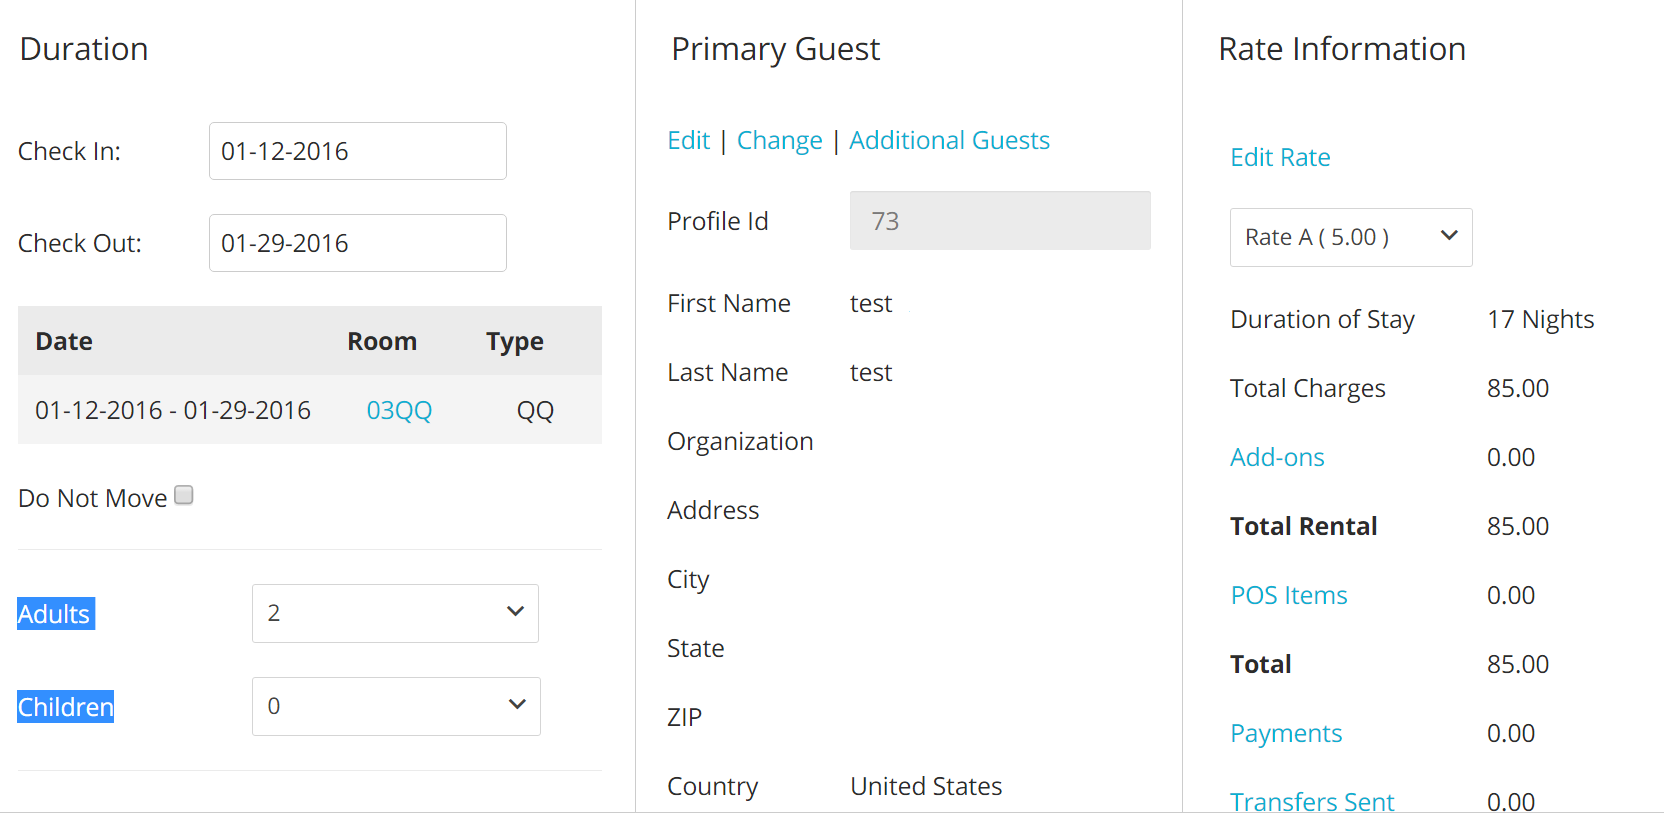1664x813 pixels.
Task: Open the Transfers Sent link
Action: (1312, 801)
